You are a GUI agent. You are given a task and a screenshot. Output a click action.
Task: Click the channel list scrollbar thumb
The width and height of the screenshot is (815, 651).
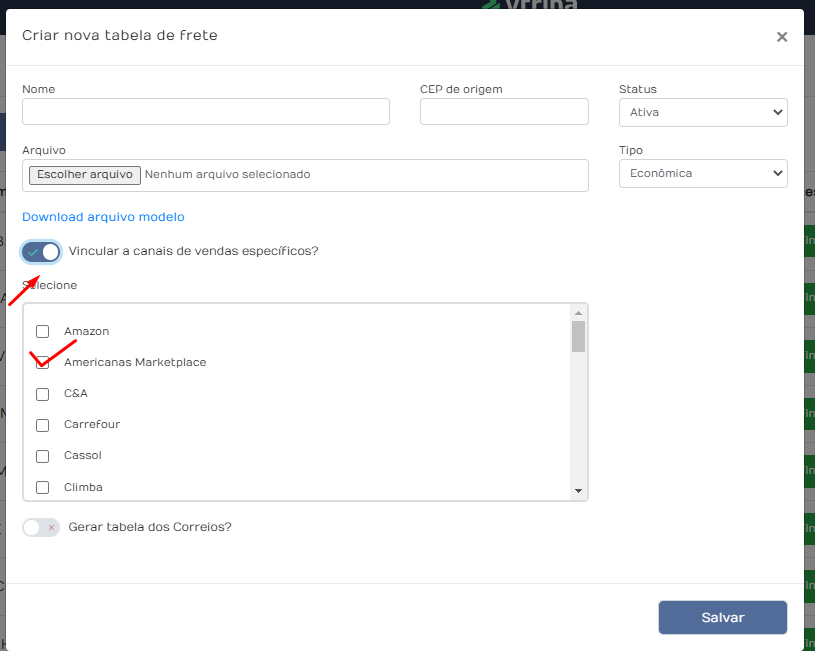[x=579, y=336]
